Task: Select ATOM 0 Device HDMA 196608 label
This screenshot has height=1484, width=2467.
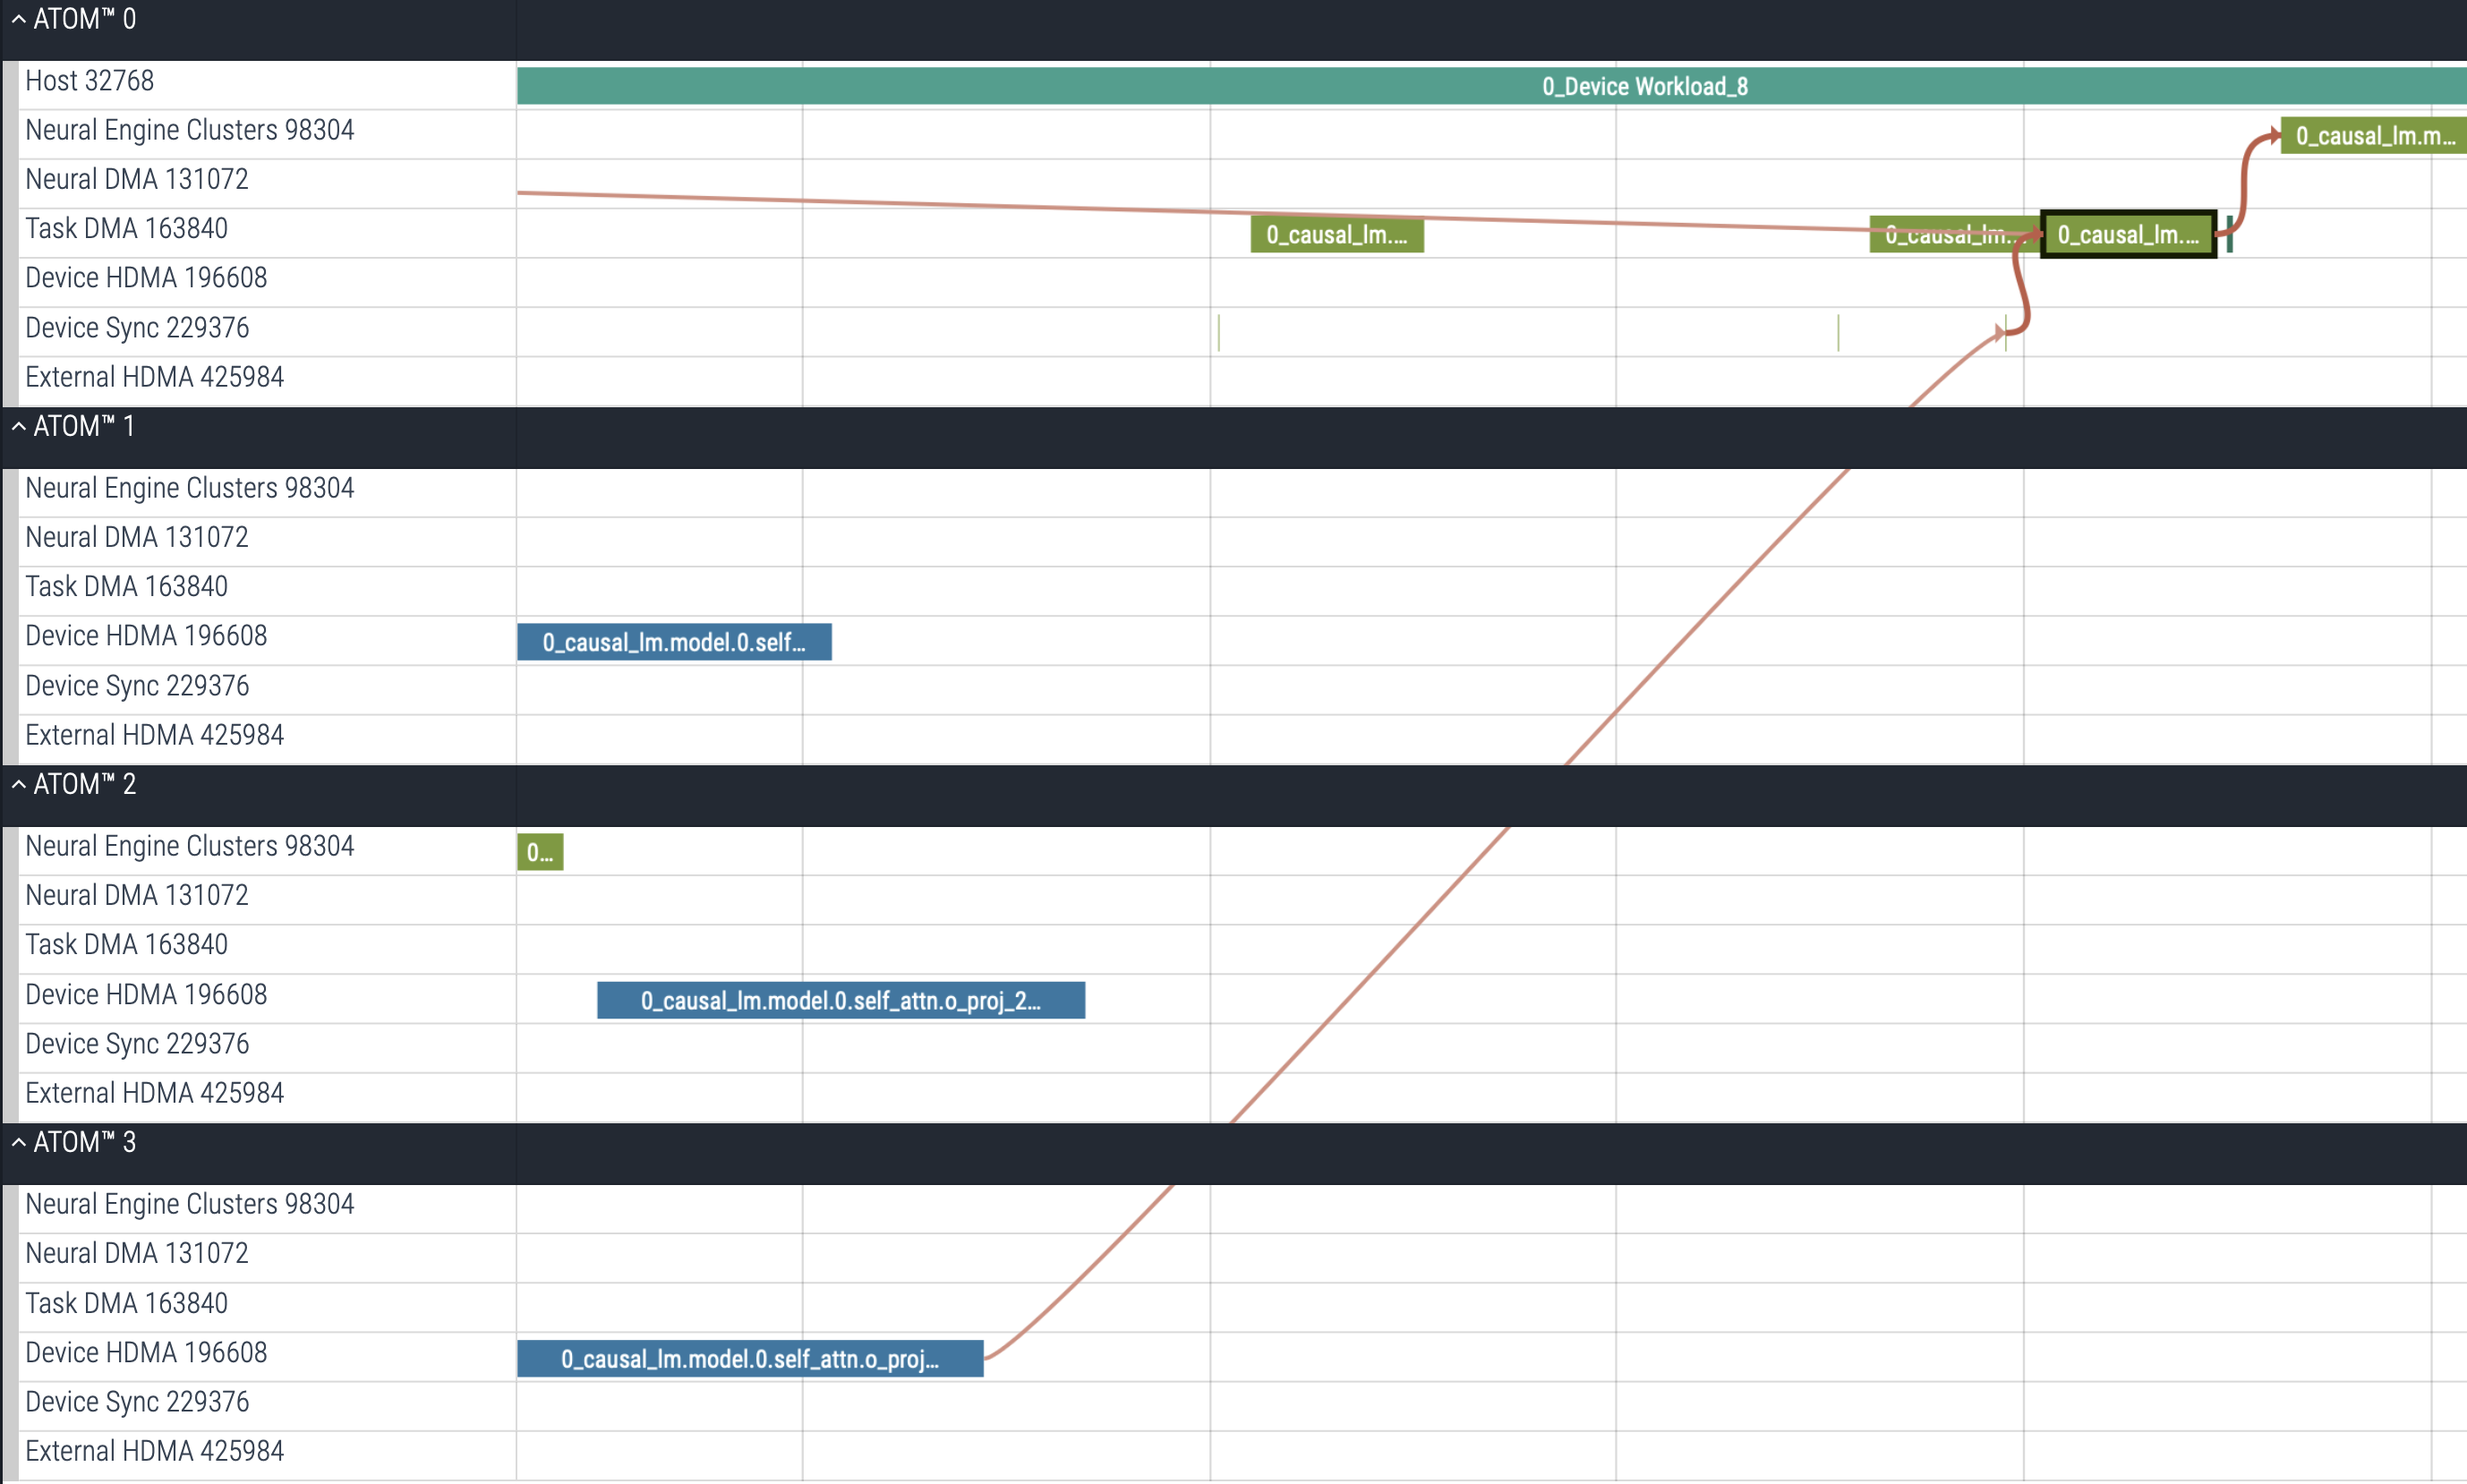Action: pyautogui.click(x=146, y=278)
